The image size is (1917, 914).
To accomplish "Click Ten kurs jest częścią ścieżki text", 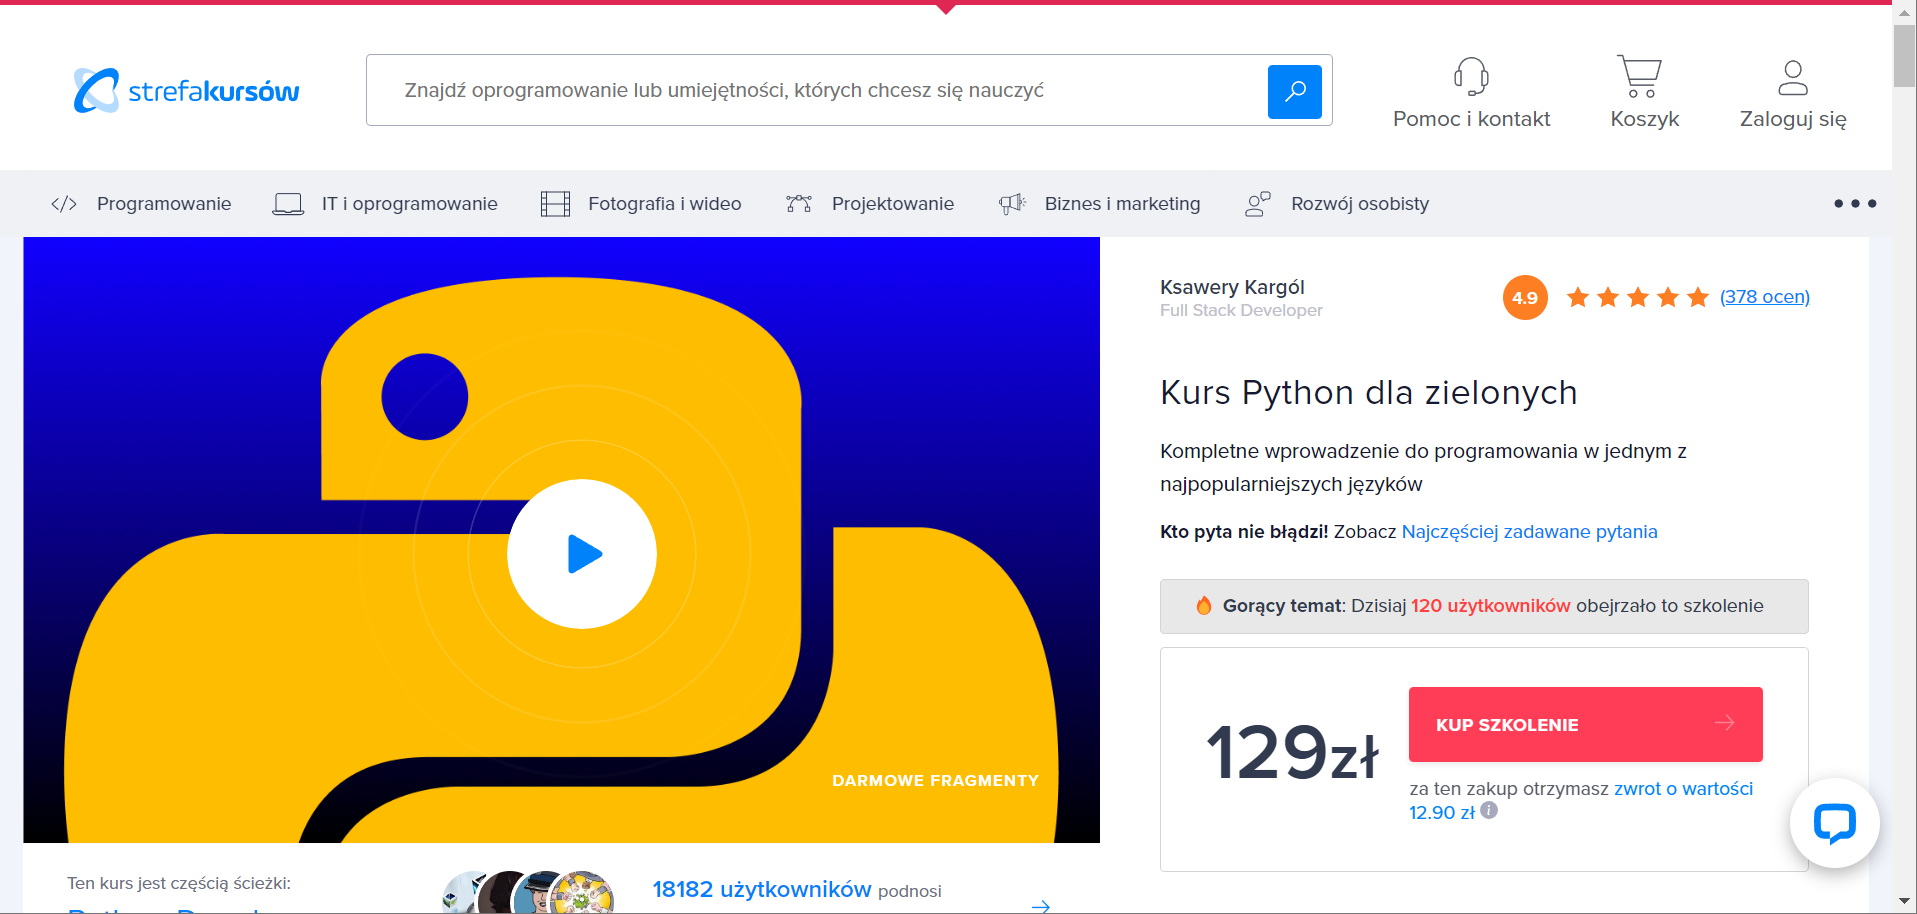I will (x=179, y=884).
